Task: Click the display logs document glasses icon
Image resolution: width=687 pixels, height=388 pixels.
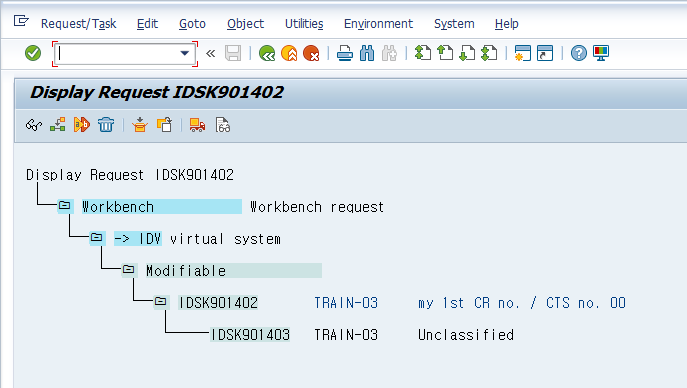Action: (222, 125)
